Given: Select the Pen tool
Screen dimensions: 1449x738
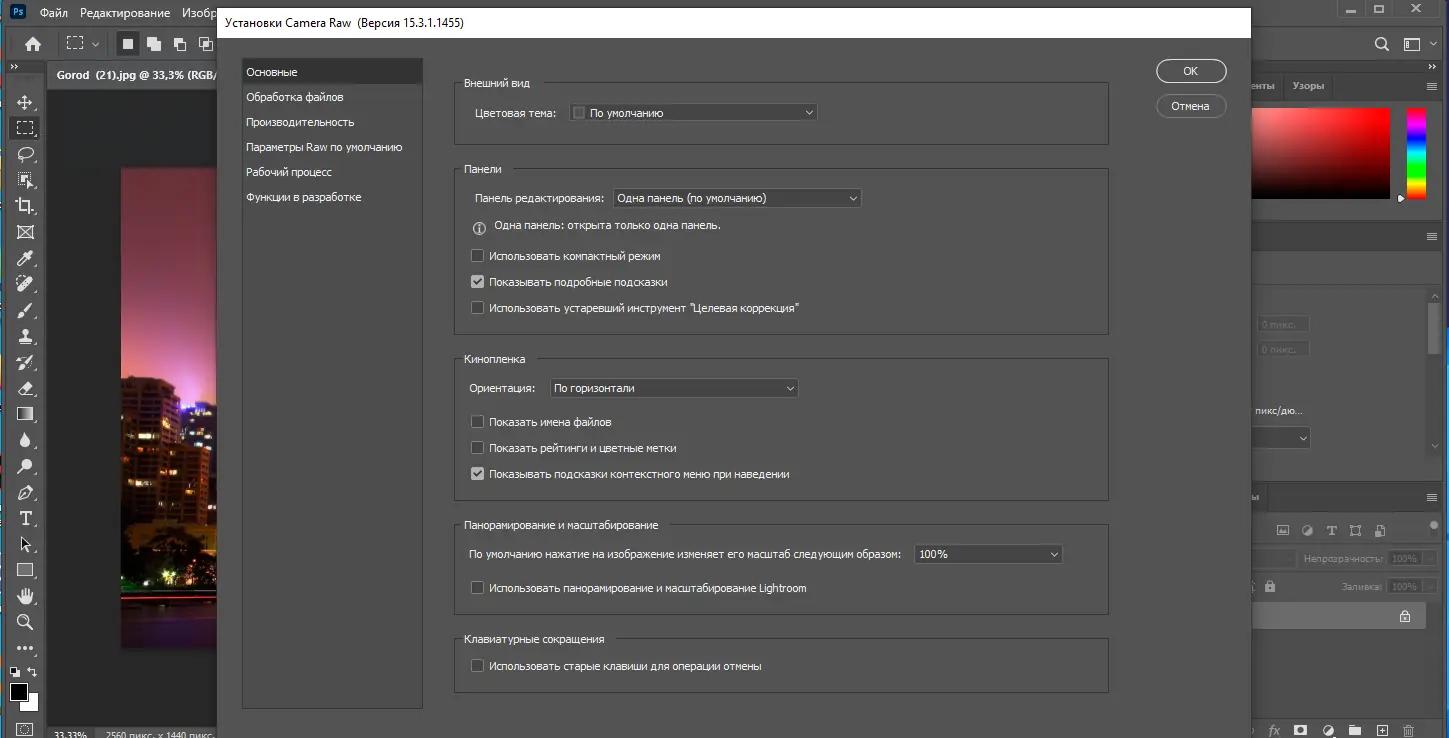Looking at the screenshot, I should [25, 492].
